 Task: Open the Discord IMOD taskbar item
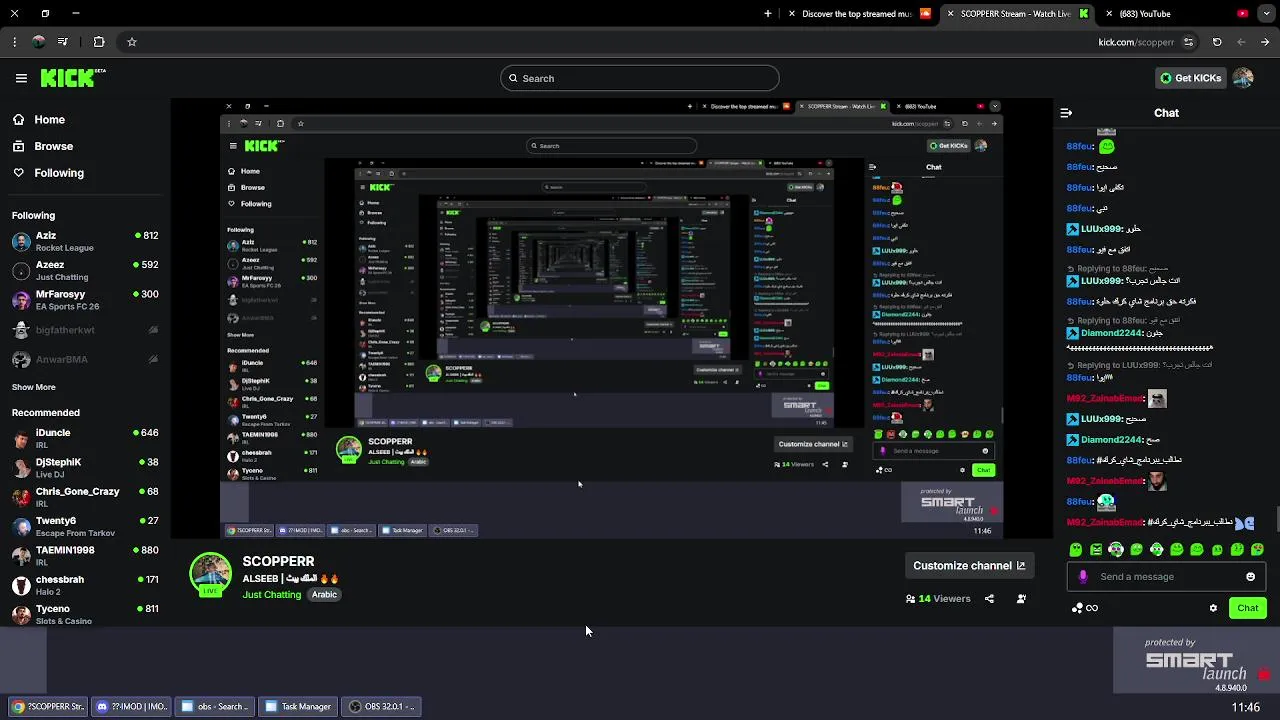132,707
